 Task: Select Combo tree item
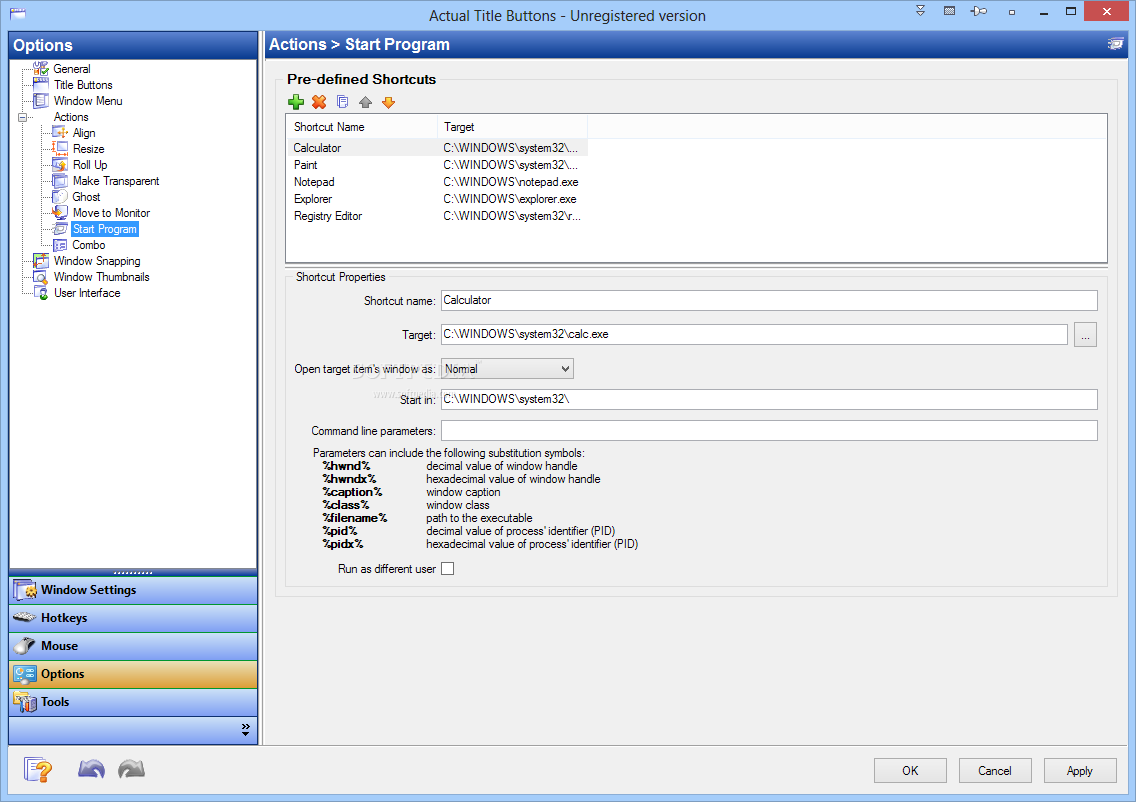coord(88,245)
